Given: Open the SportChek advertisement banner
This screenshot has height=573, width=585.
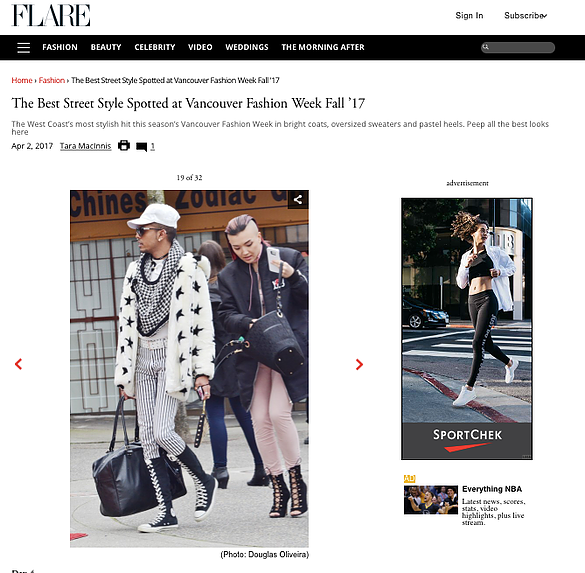Looking at the screenshot, I should [467, 329].
